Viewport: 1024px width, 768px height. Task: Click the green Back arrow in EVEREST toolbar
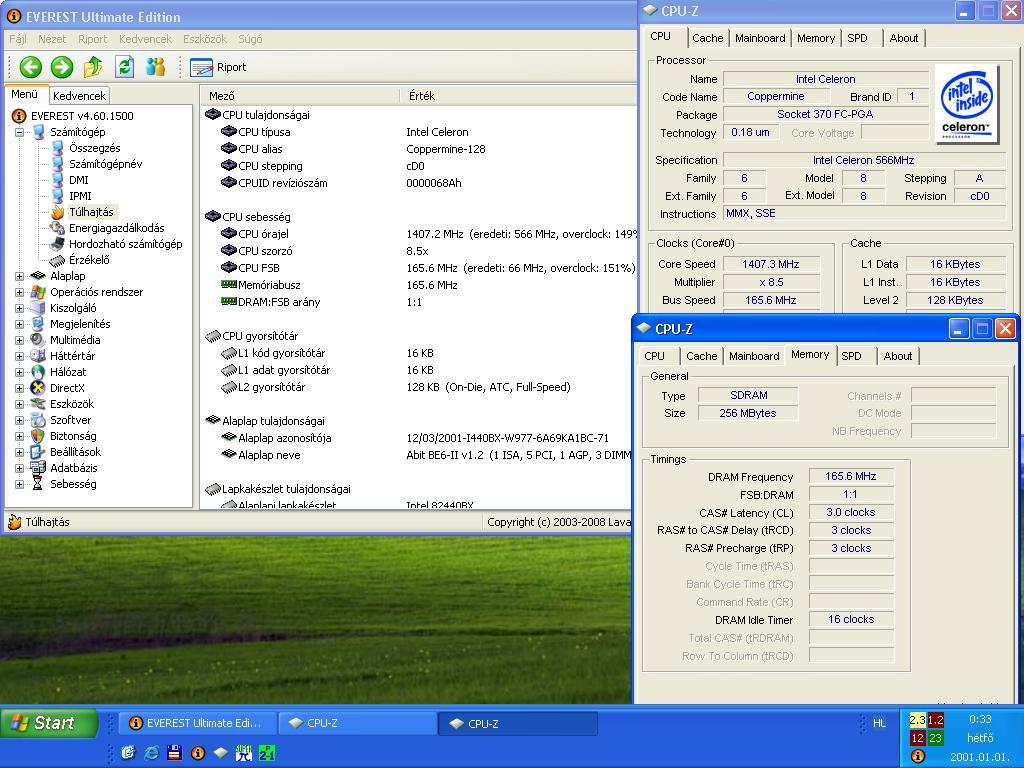click(x=30, y=67)
